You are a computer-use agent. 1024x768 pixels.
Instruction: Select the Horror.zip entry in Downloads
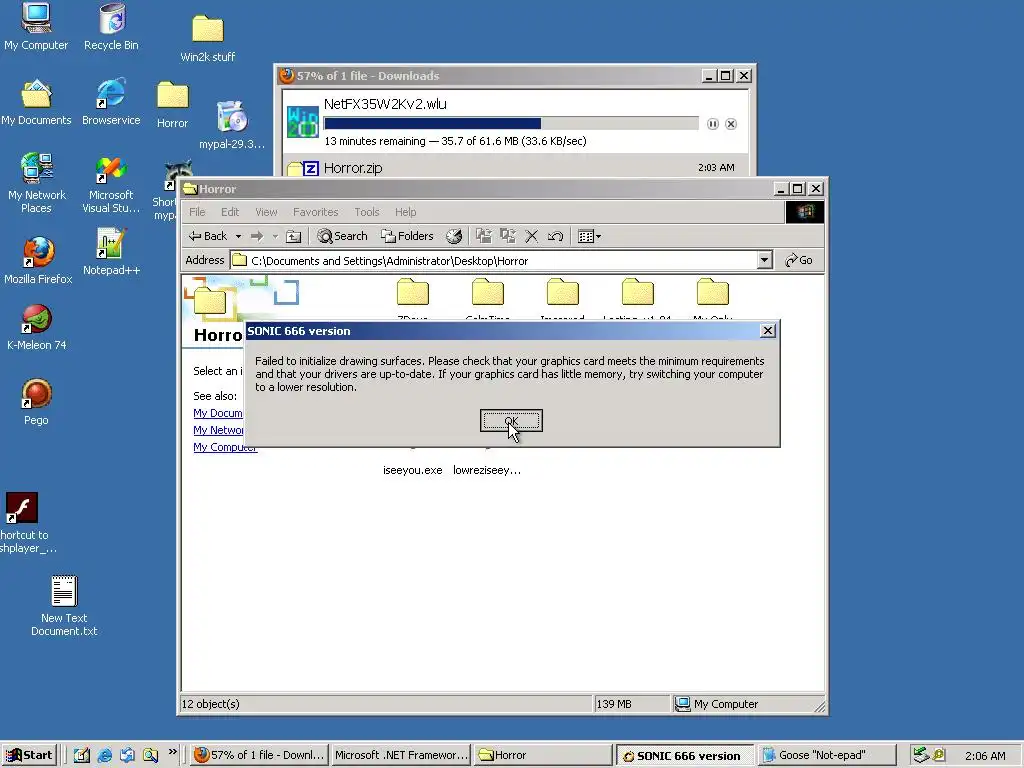pos(515,168)
